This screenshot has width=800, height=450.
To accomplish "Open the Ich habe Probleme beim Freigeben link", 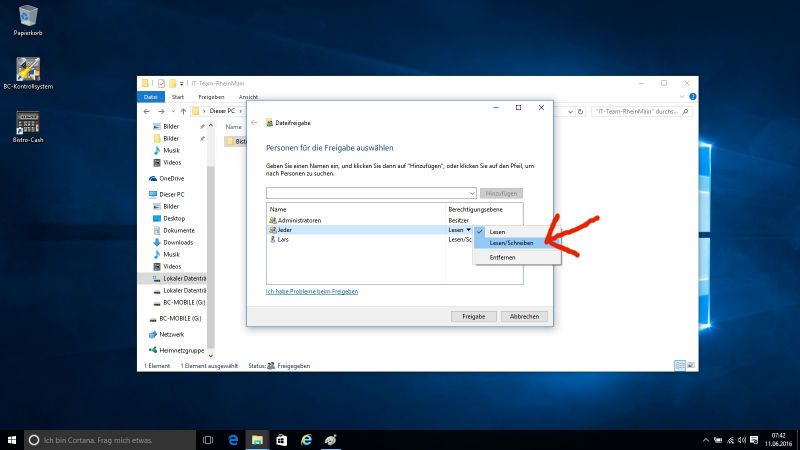I will coord(312,291).
